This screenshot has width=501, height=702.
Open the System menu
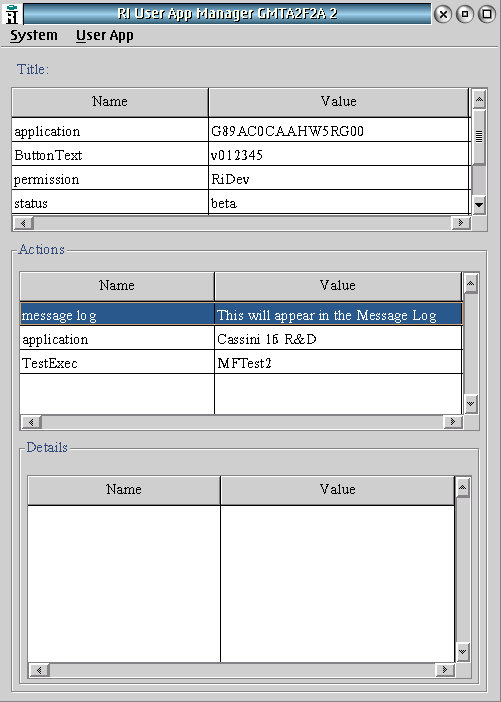click(x=34, y=35)
